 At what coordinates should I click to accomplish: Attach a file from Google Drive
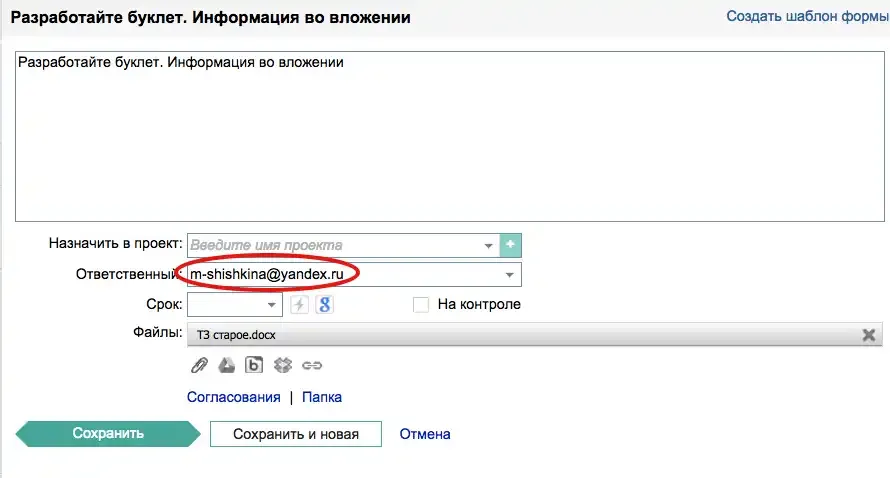226,365
